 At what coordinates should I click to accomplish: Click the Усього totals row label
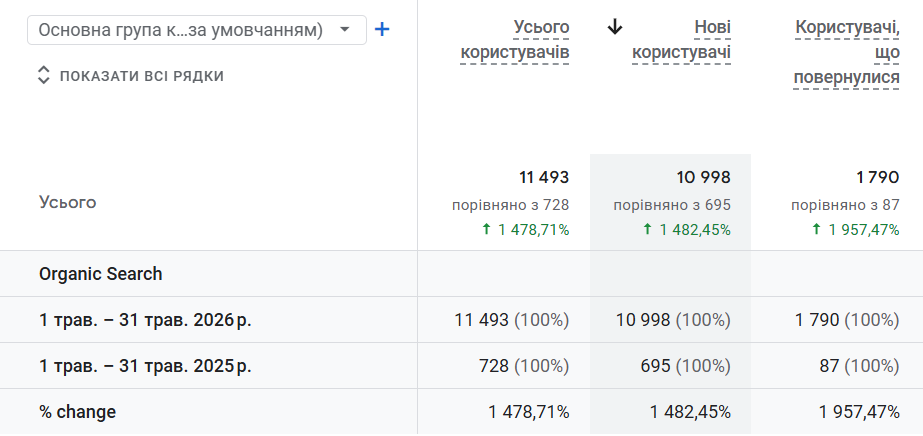pos(67,202)
